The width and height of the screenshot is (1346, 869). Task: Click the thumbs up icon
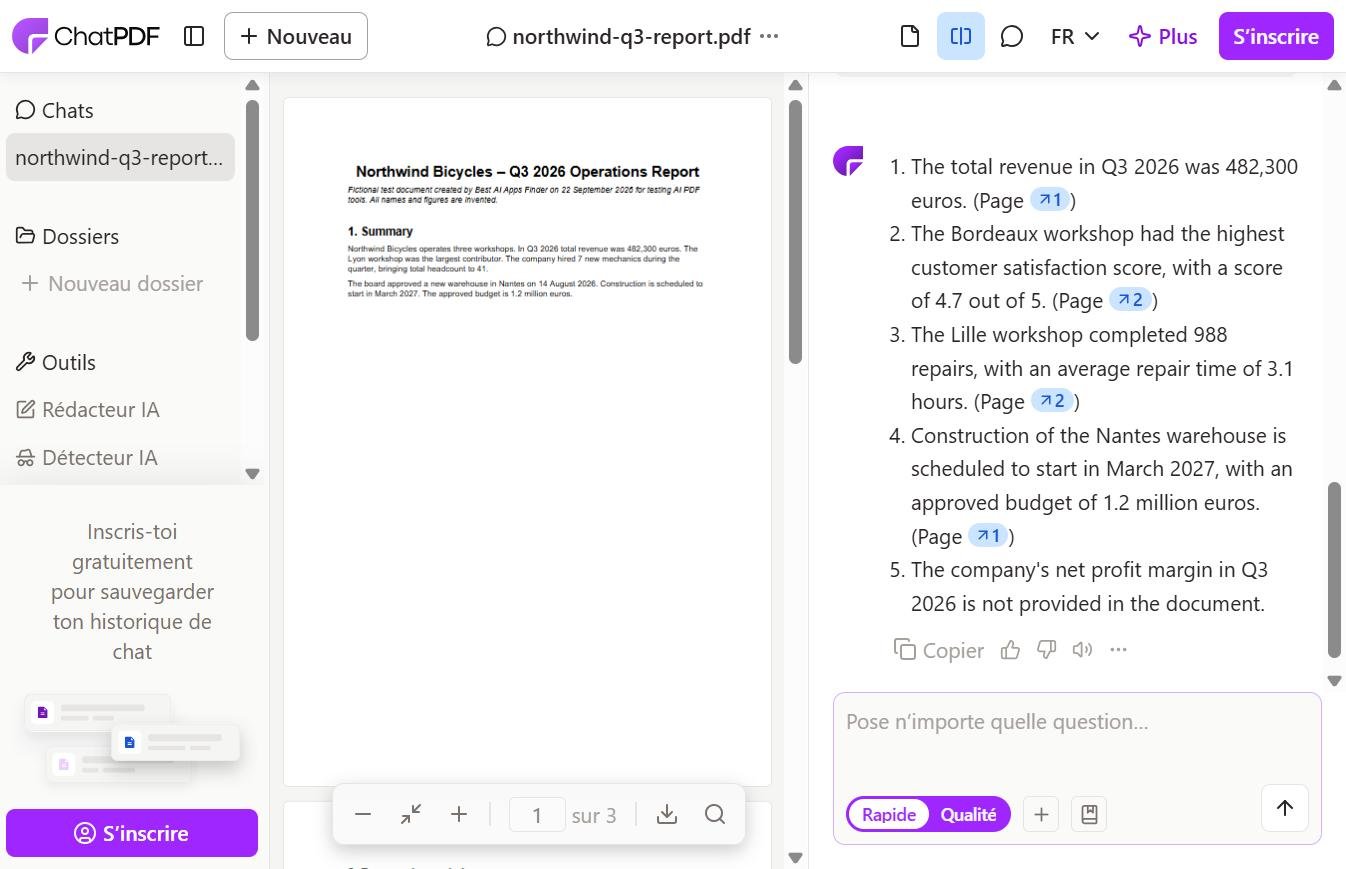[x=1011, y=650]
